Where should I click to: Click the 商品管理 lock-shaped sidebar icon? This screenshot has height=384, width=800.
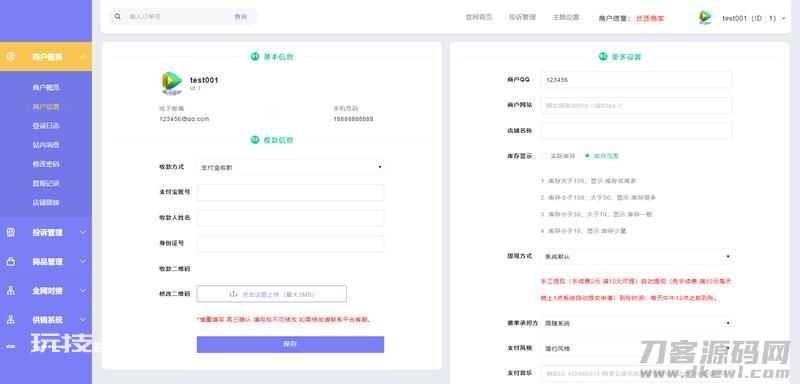point(11,262)
